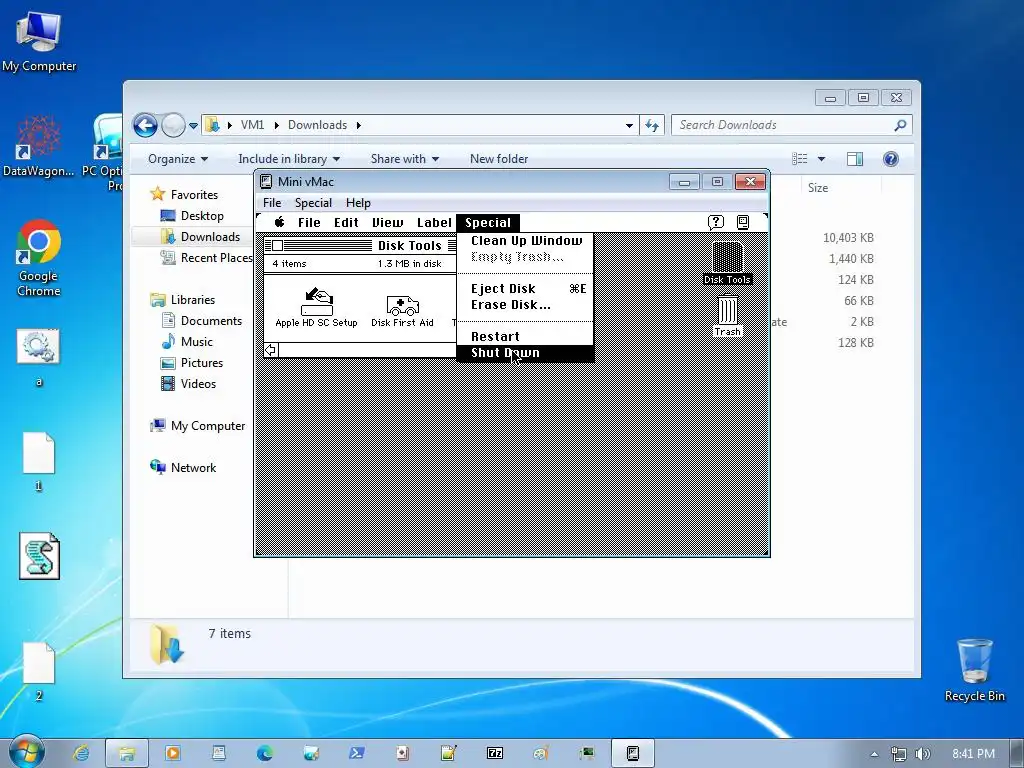This screenshot has height=768, width=1024.
Task: Open the change view options dropdown arrow
Action: click(822, 159)
